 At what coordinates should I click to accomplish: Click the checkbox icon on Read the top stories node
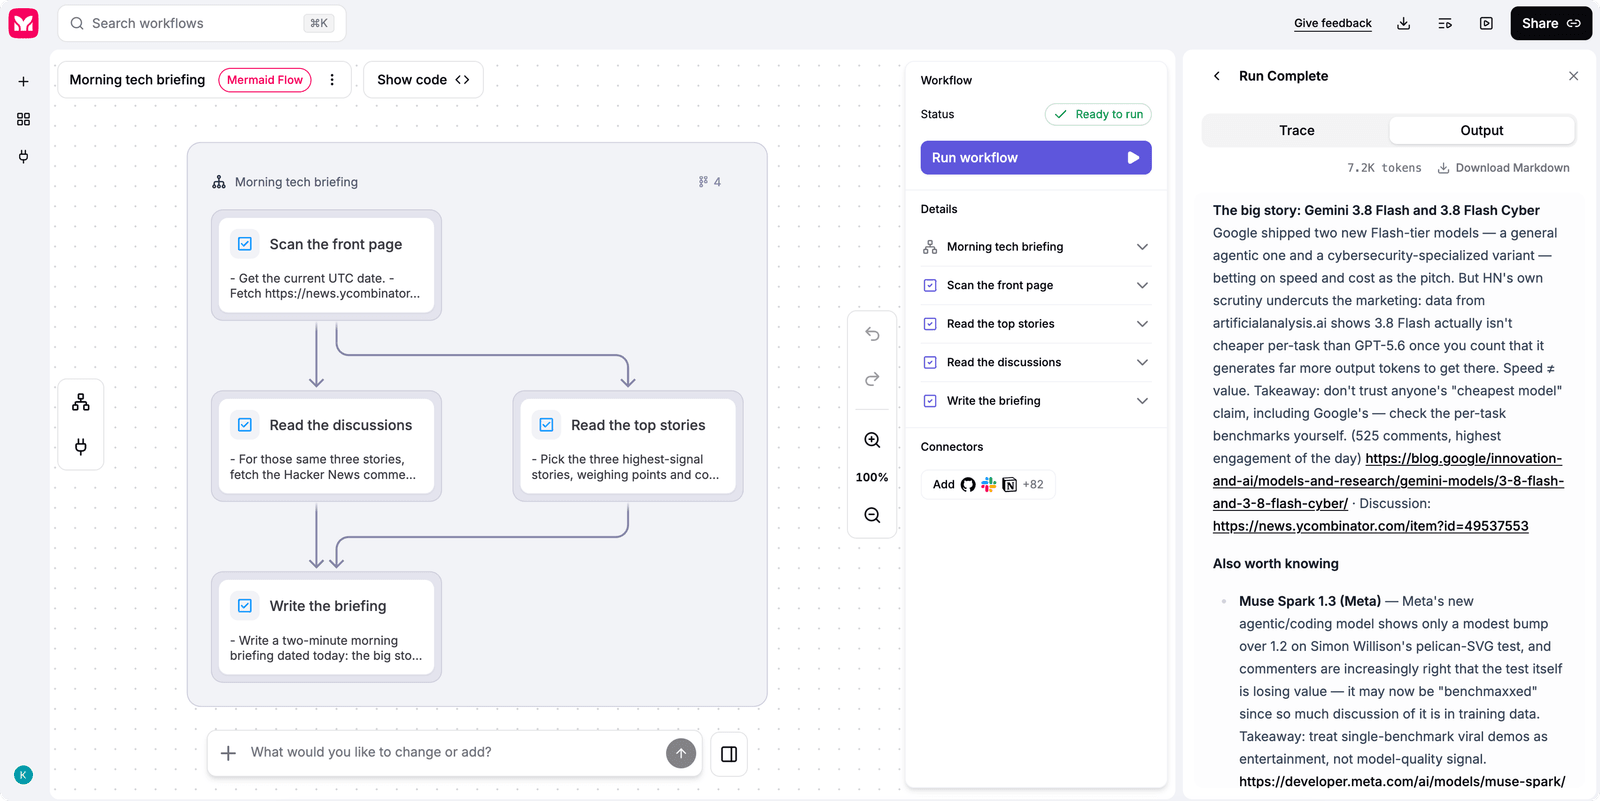click(x=547, y=425)
